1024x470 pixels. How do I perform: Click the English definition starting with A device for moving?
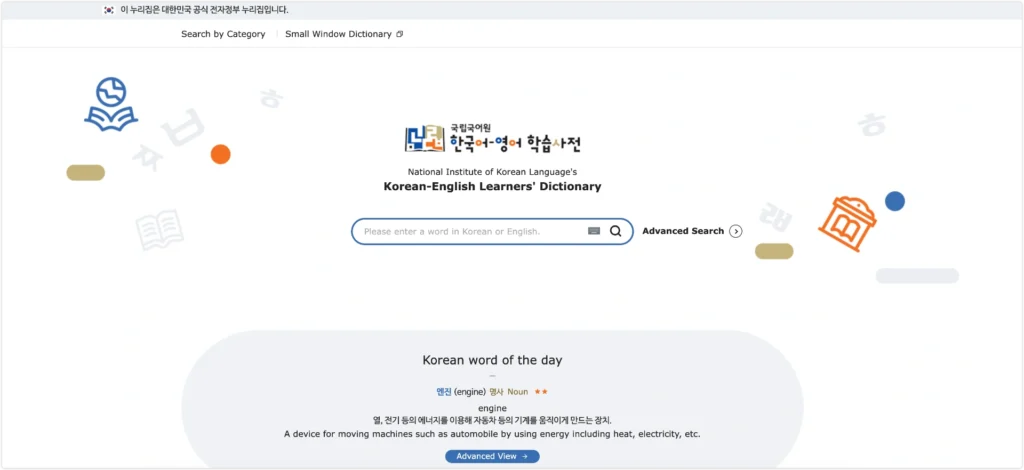pyautogui.click(x=492, y=434)
